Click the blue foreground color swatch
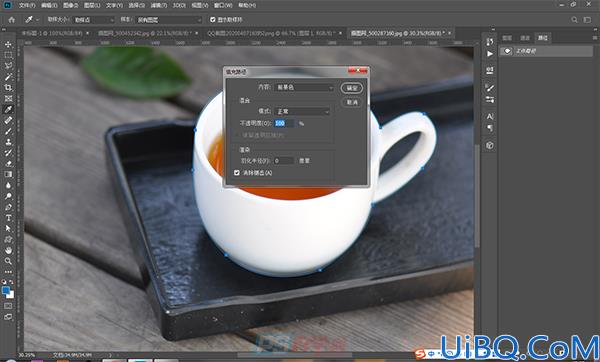The image size is (600, 362). click(x=6, y=291)
